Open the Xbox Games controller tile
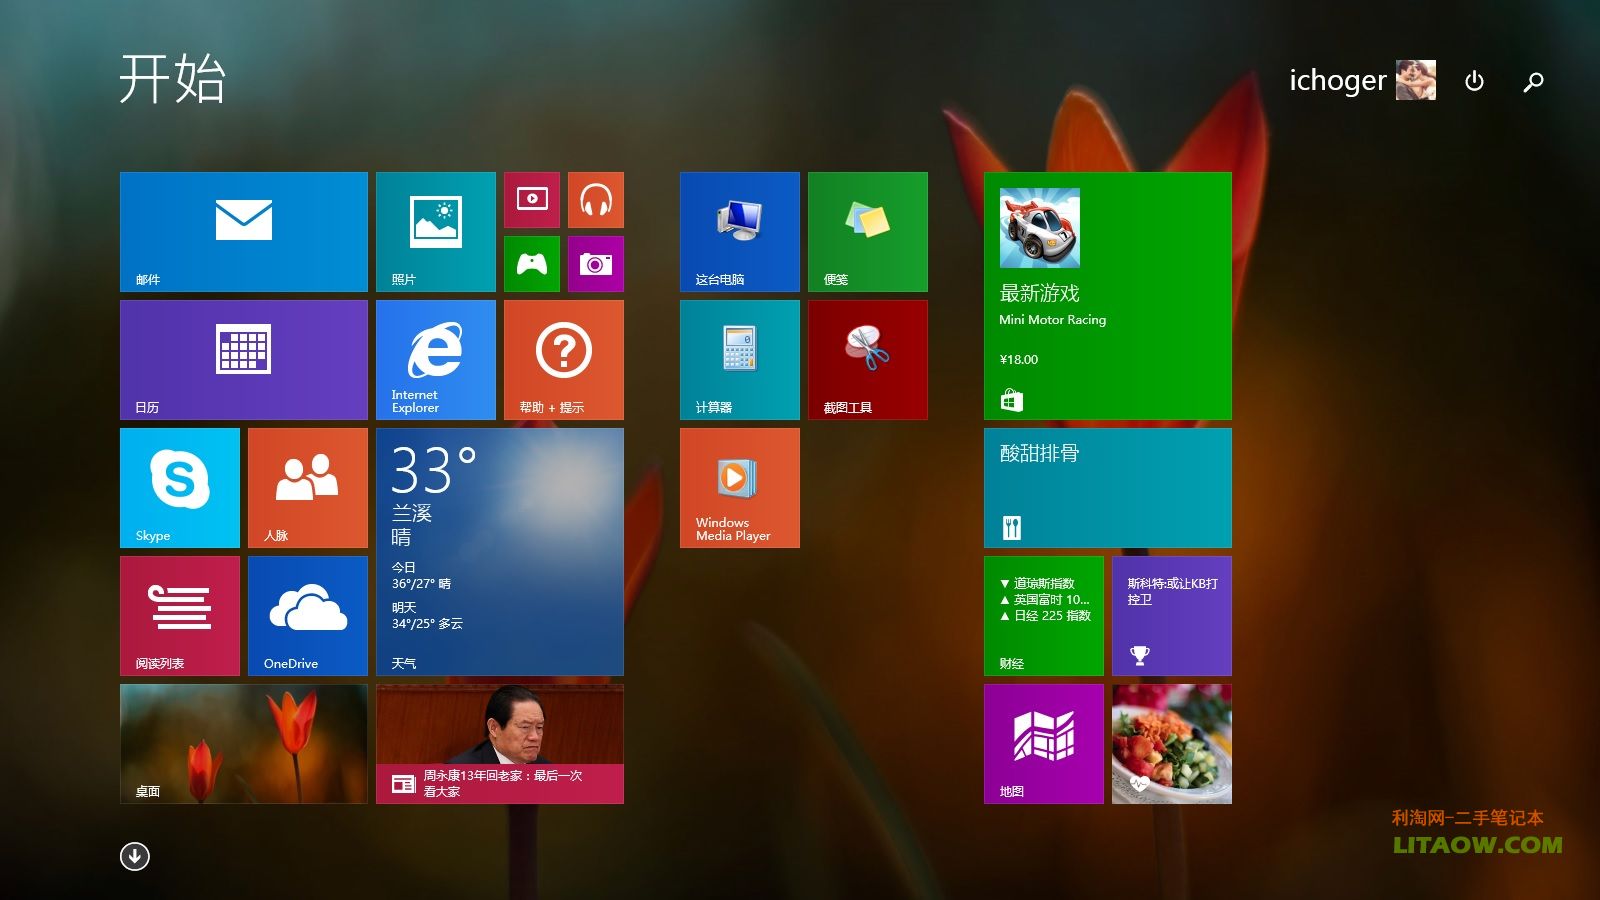This screenshot has width=1600, height=900. point(532,264)
